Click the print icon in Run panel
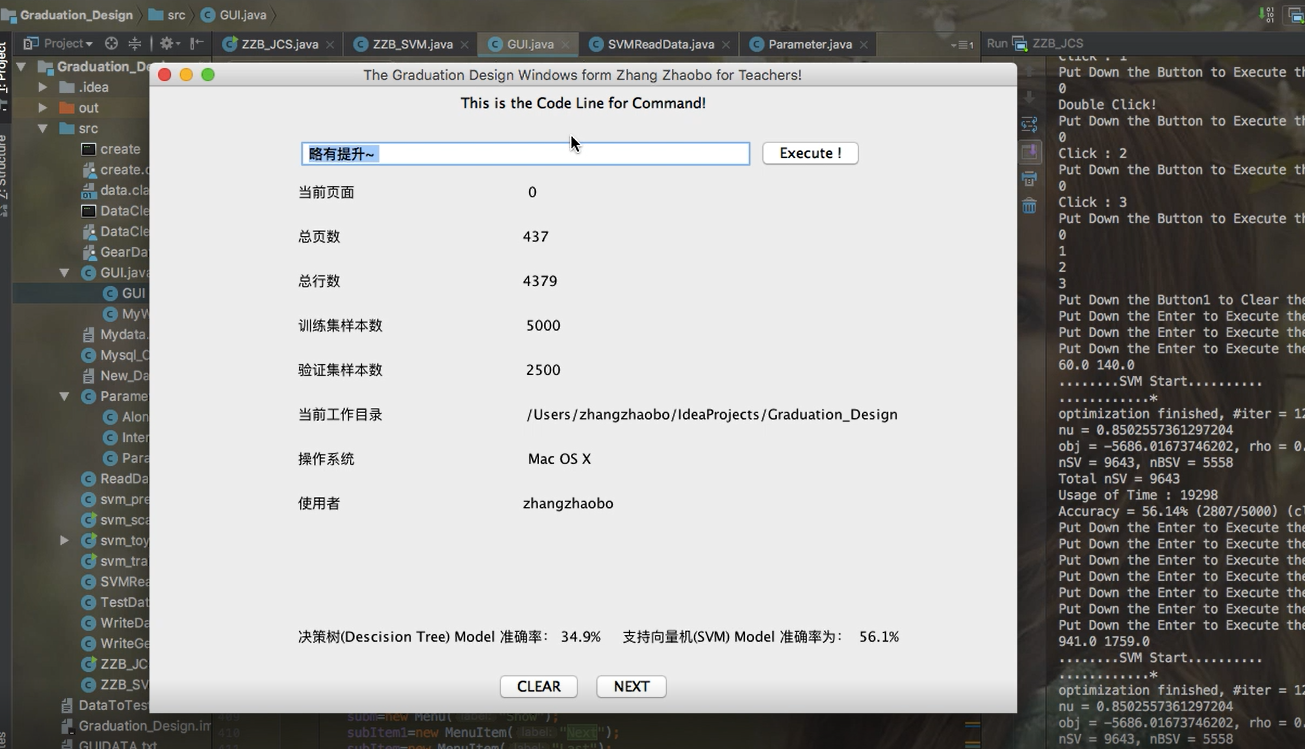 (x=1029, y=179)
